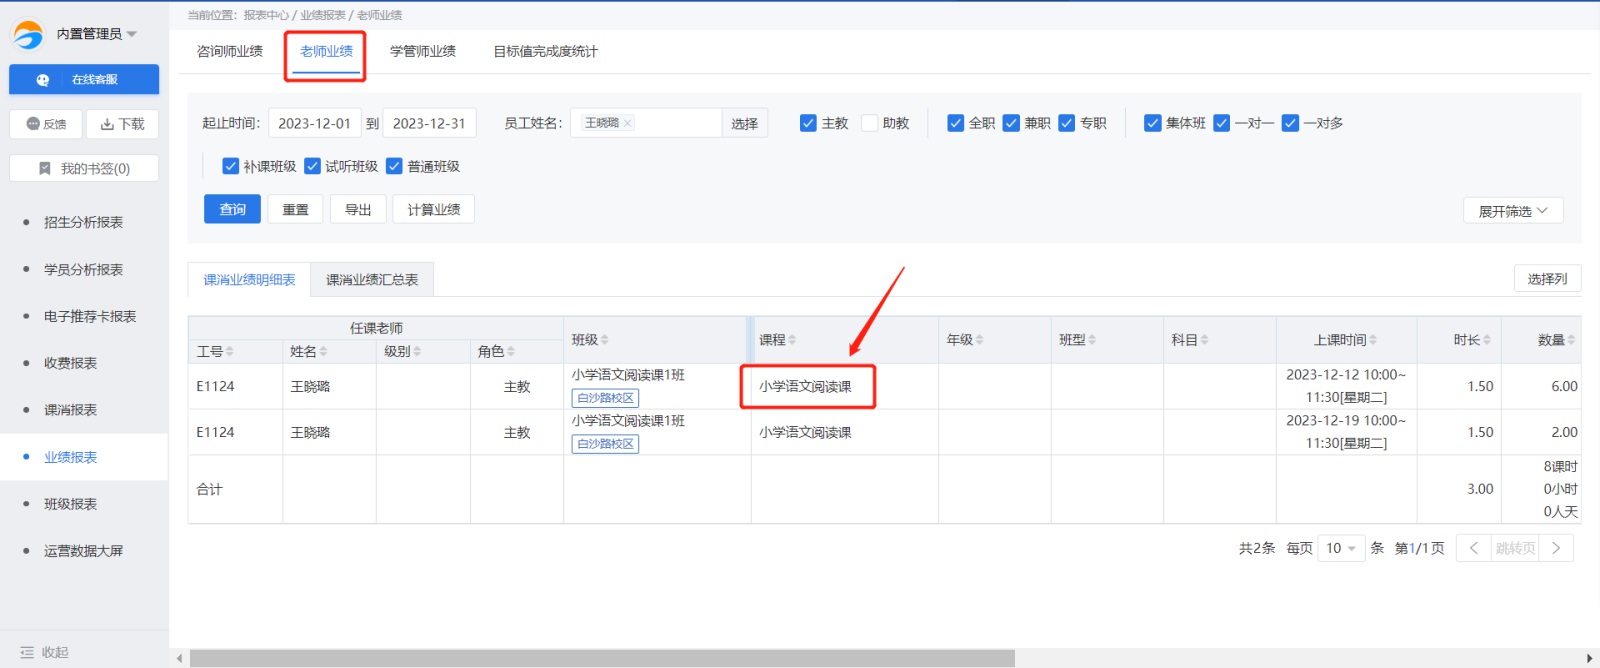1600x668 pixels.
Task: Switch to 老师业绩 tab
Action: [x=326, y=51]
